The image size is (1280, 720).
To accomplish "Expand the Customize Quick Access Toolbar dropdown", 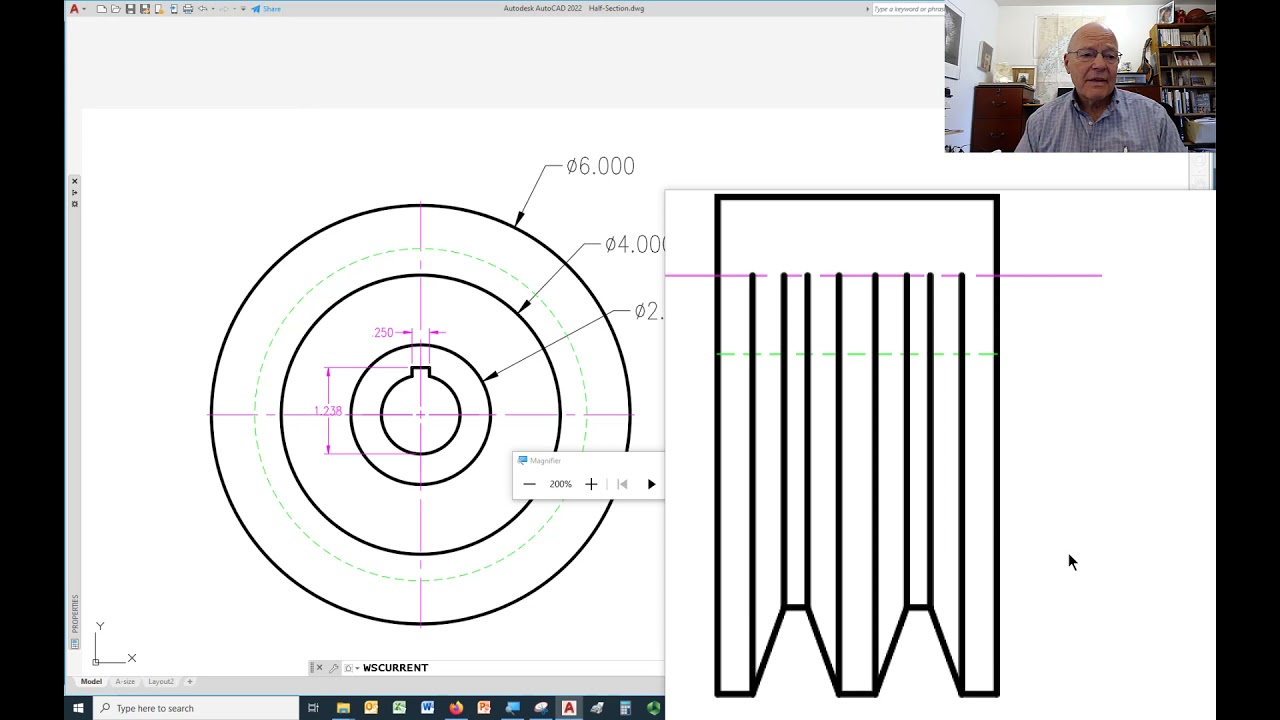I will click(243, 8).
